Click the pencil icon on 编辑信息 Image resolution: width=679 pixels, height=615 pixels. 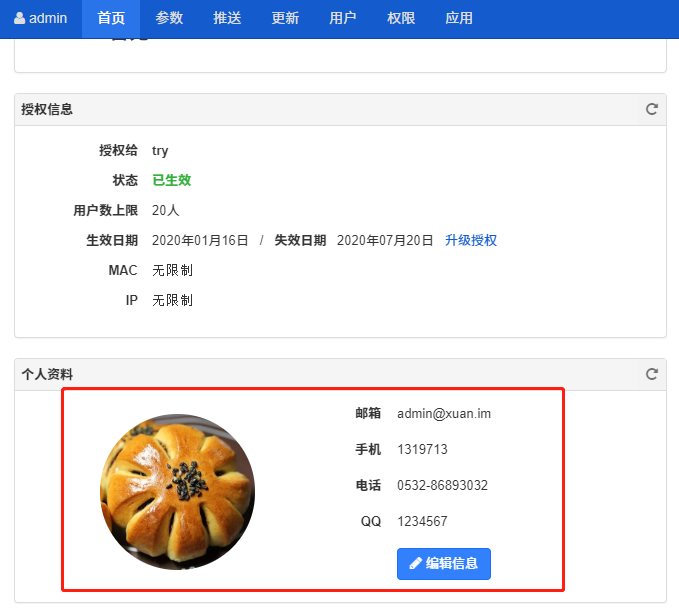415,563
